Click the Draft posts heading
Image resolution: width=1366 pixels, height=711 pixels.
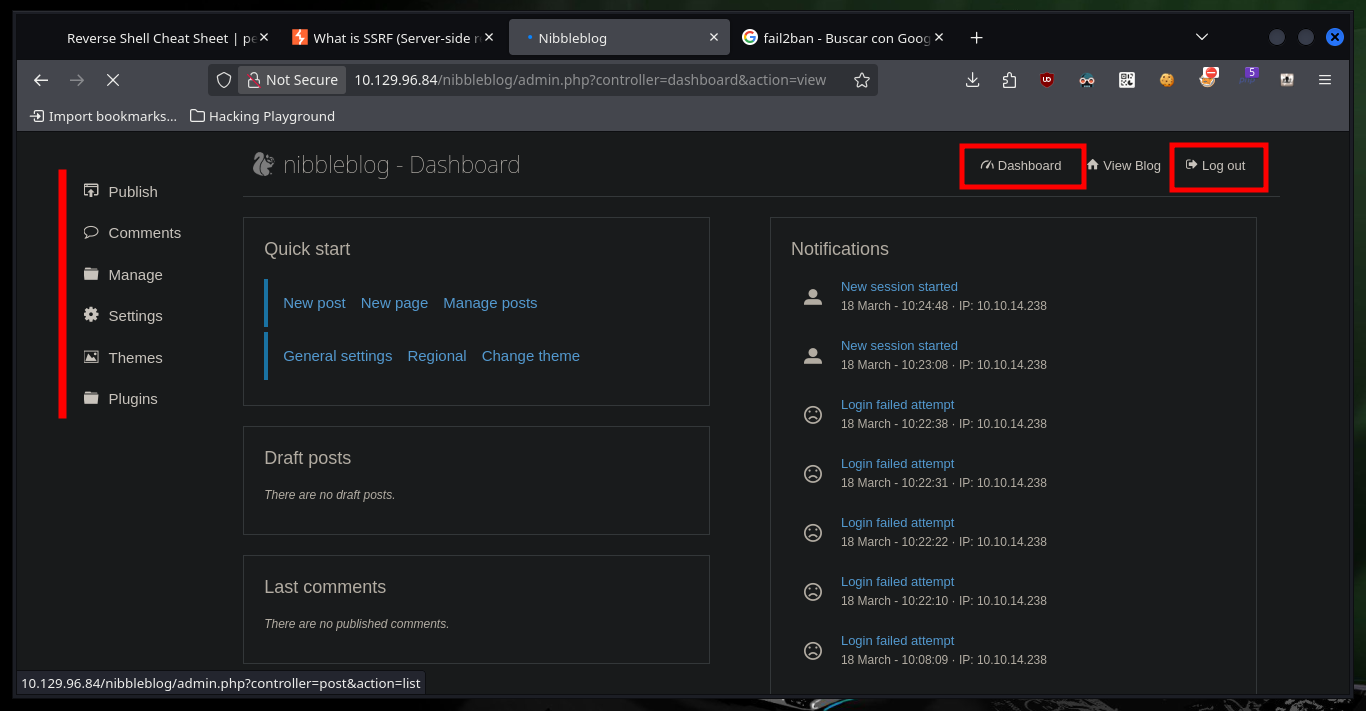coord(307,457)
